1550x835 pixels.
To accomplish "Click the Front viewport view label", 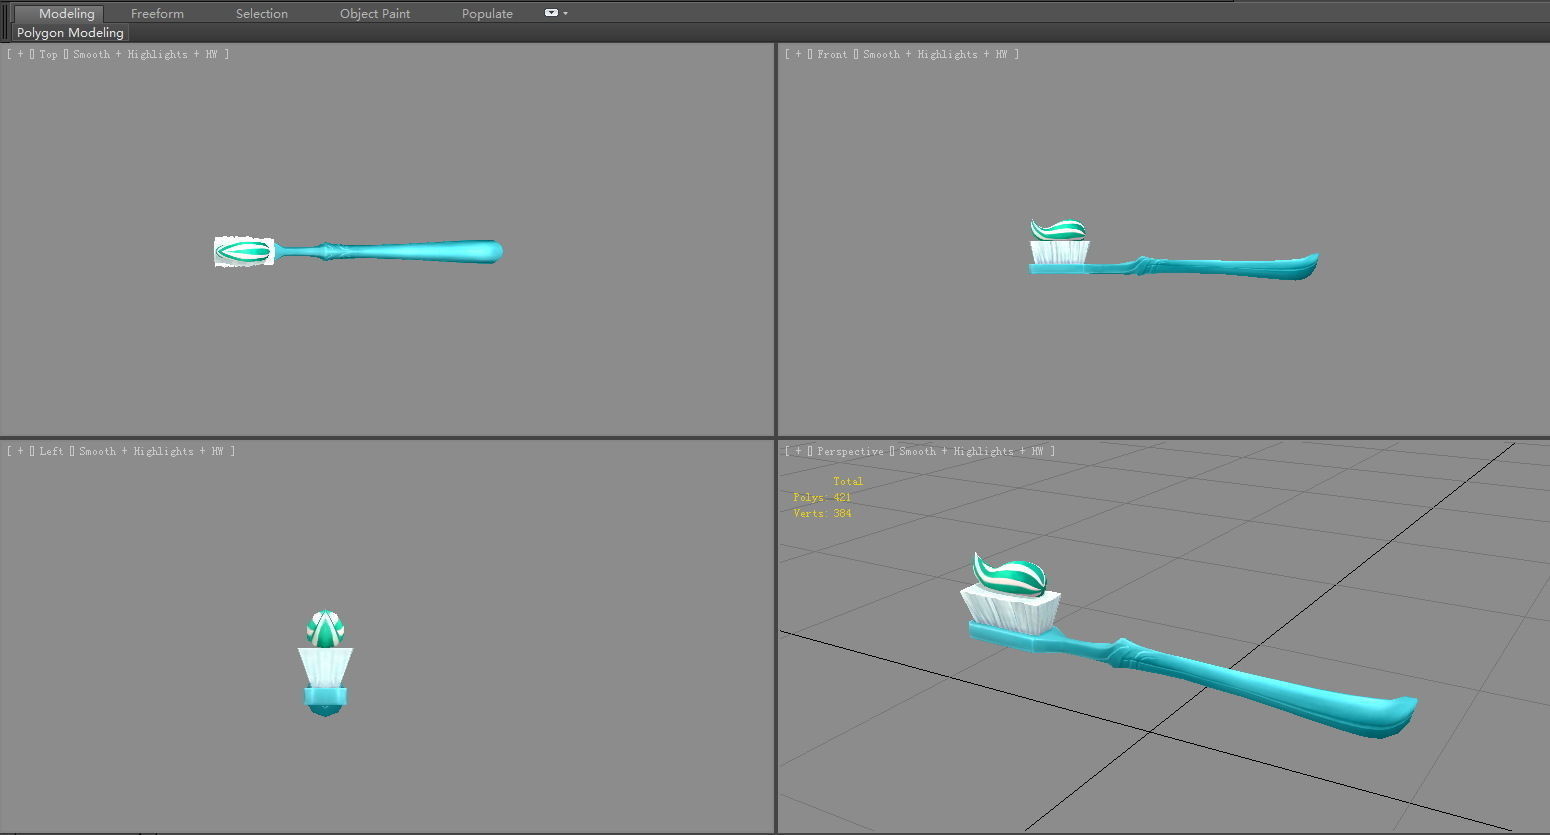I will (832, 55).
